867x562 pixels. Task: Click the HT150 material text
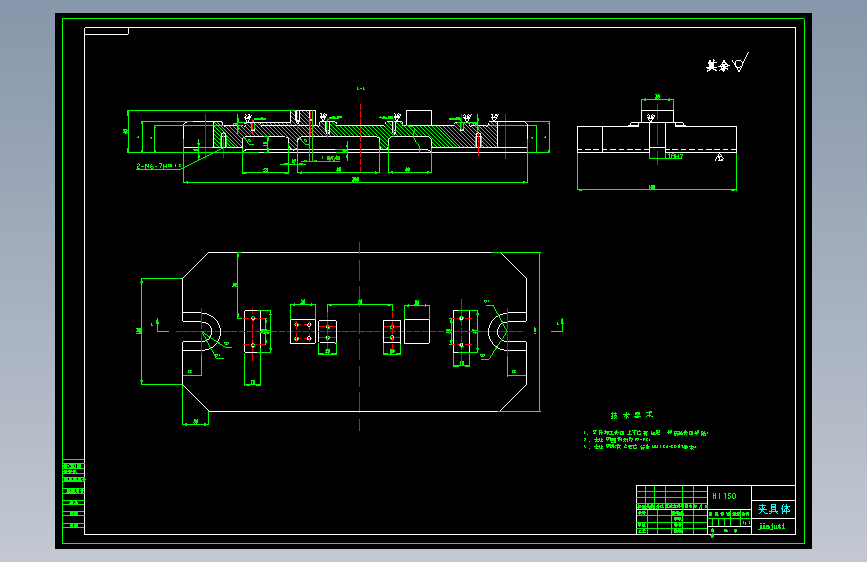[x=724, y=496]
